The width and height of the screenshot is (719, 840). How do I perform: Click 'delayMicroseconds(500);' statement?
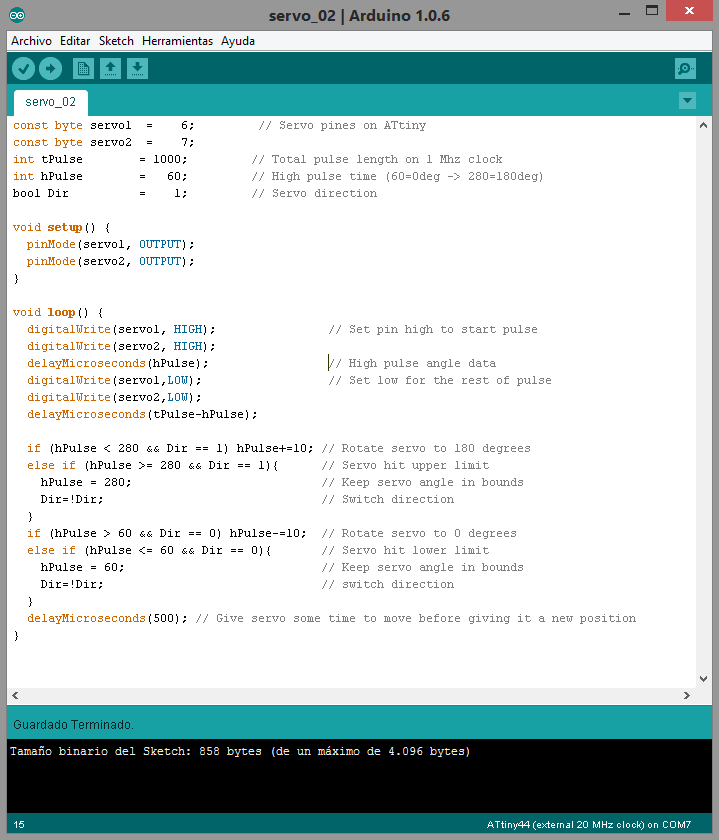click(x=107, y=619)
